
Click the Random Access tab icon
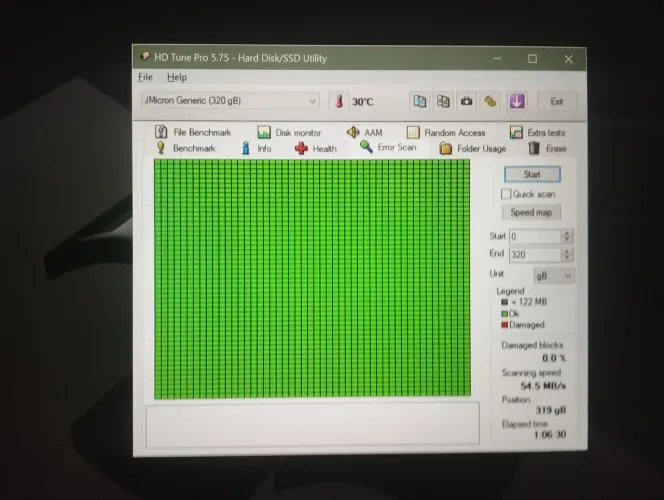412,133
